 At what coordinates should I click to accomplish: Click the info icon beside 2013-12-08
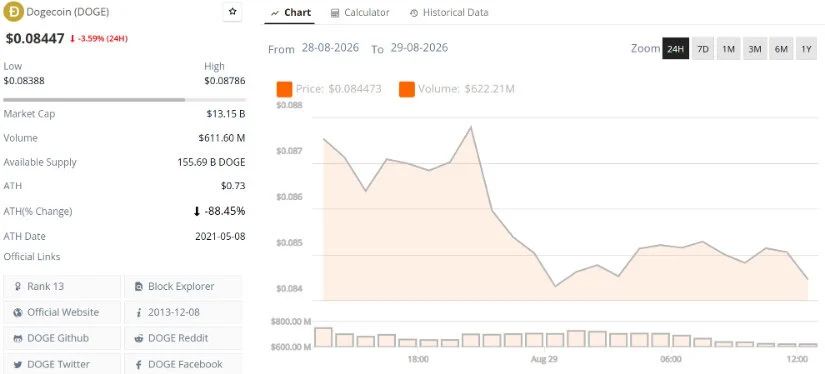pos(139,312)
